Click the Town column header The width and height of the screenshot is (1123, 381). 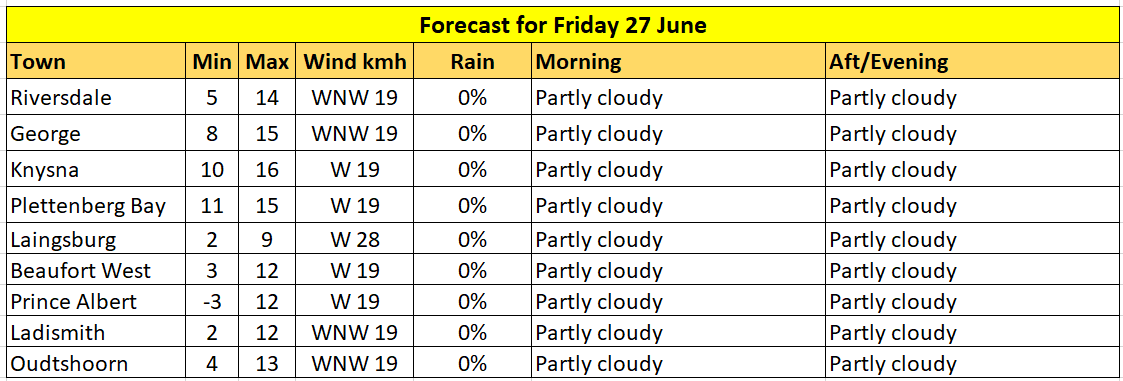point(97,62)
